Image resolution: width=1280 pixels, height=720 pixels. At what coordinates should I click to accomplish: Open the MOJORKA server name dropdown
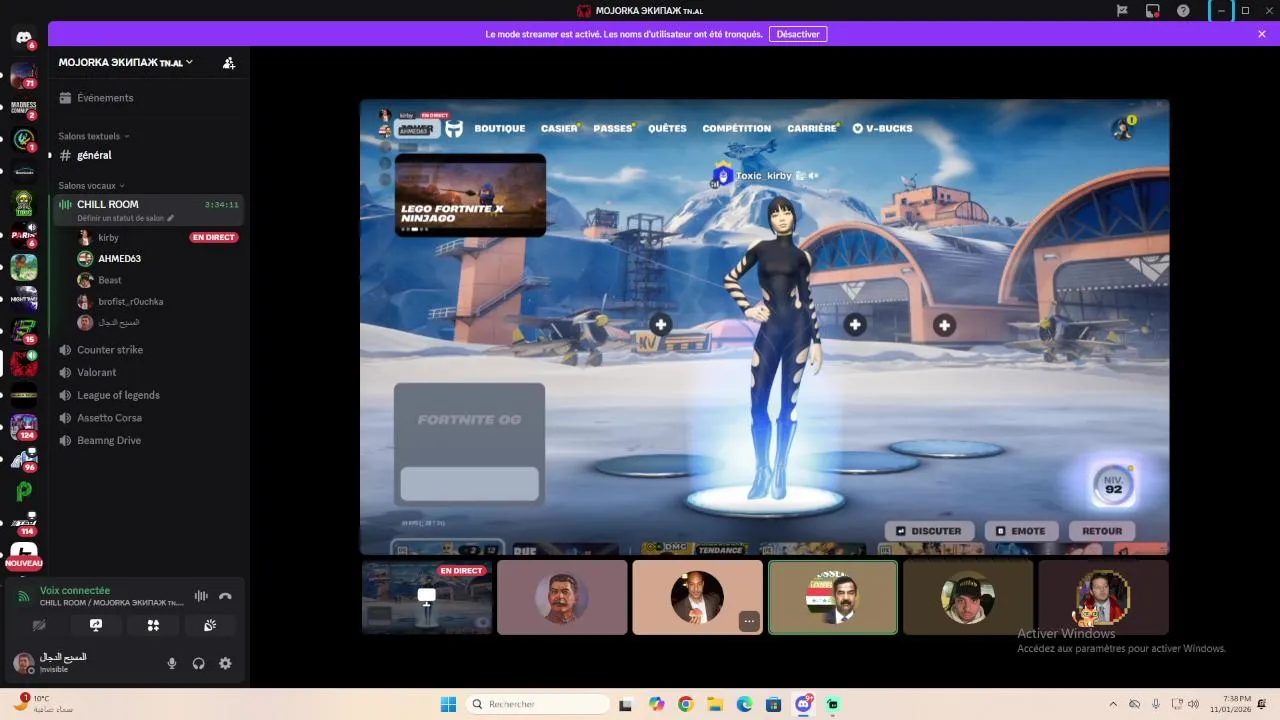(126, 62)
